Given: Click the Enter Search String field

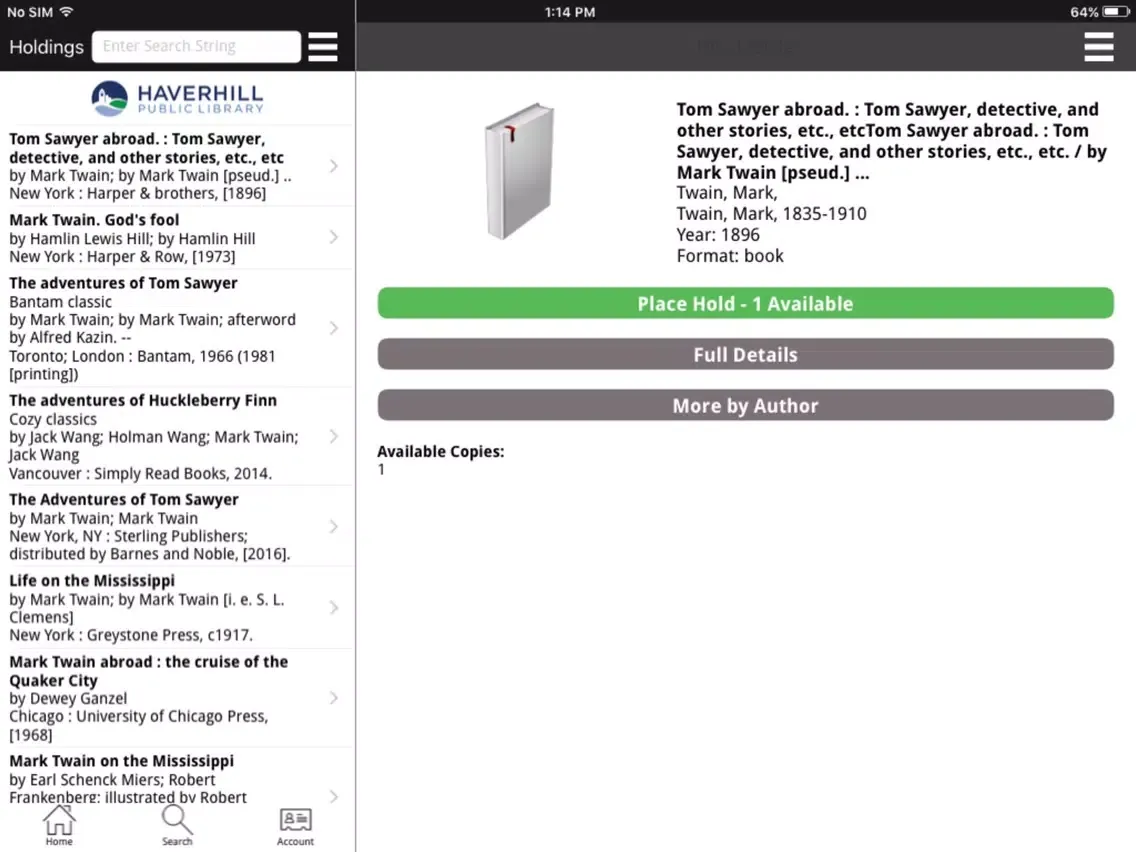Looking at the screenshot, I should 196,46.
